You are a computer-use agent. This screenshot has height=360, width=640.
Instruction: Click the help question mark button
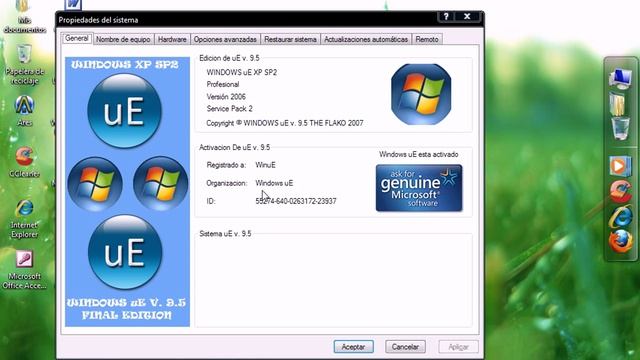click(x=446, y=16)
